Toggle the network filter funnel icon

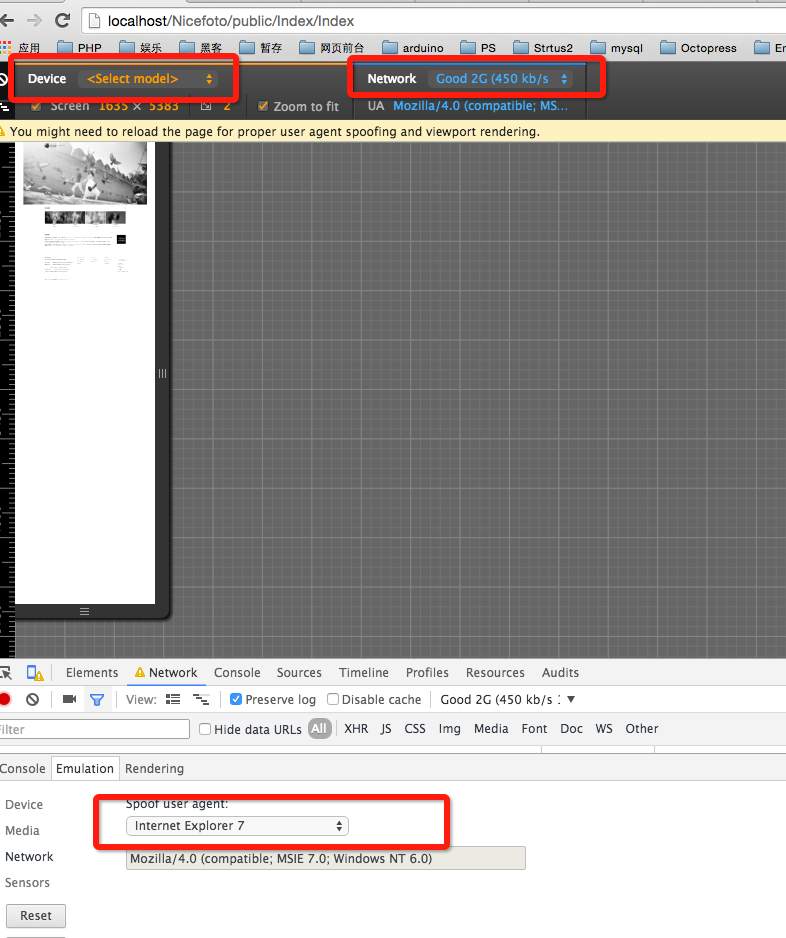coord(96,700)
